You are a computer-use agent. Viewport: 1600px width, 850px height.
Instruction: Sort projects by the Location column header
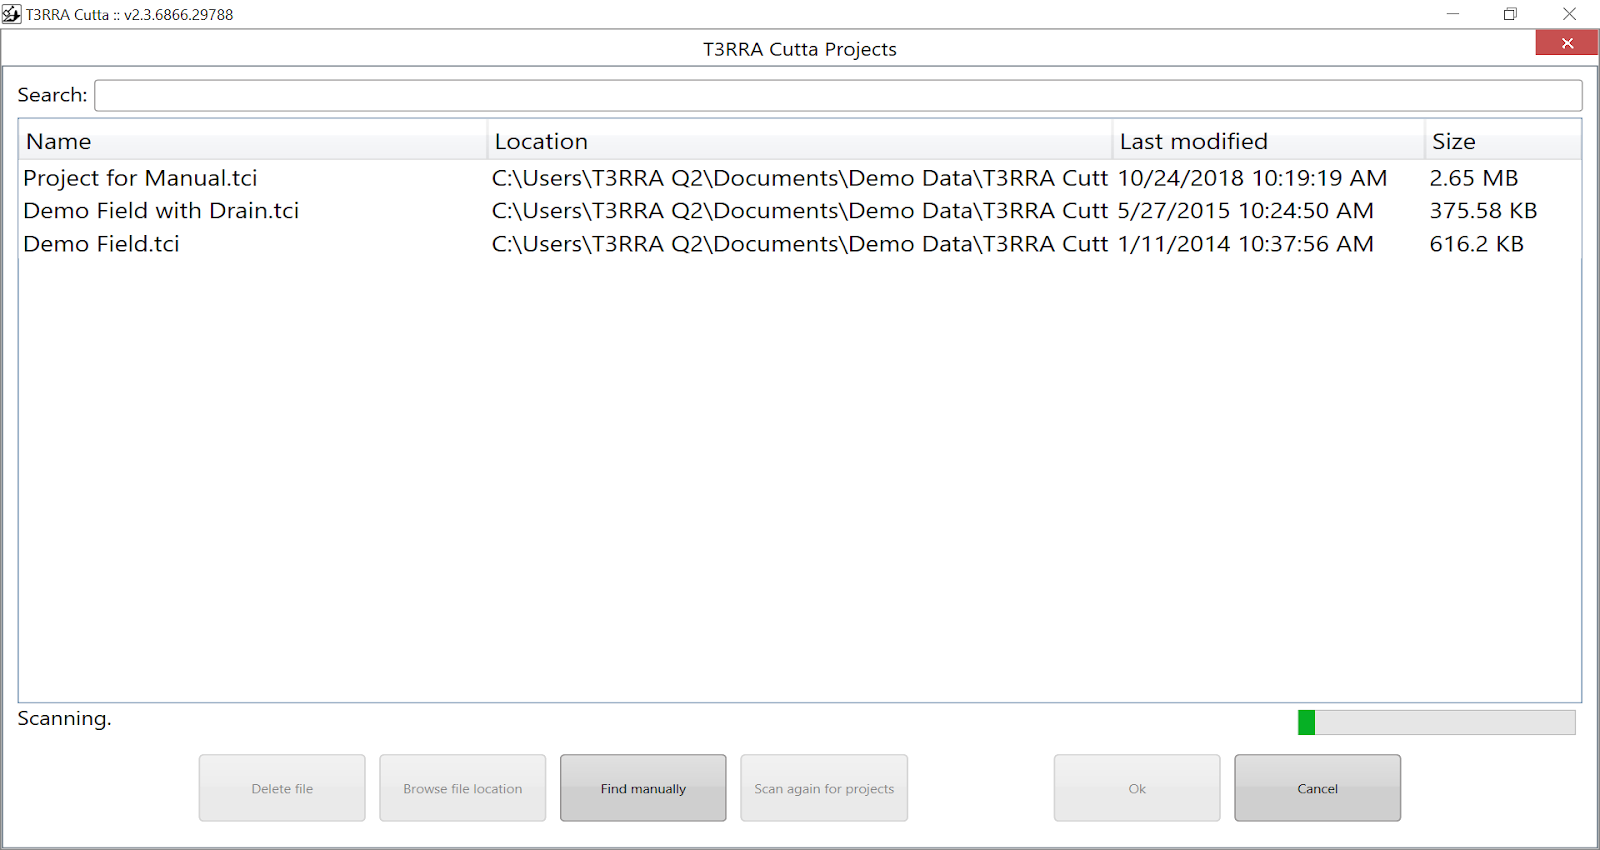[800, 141]
